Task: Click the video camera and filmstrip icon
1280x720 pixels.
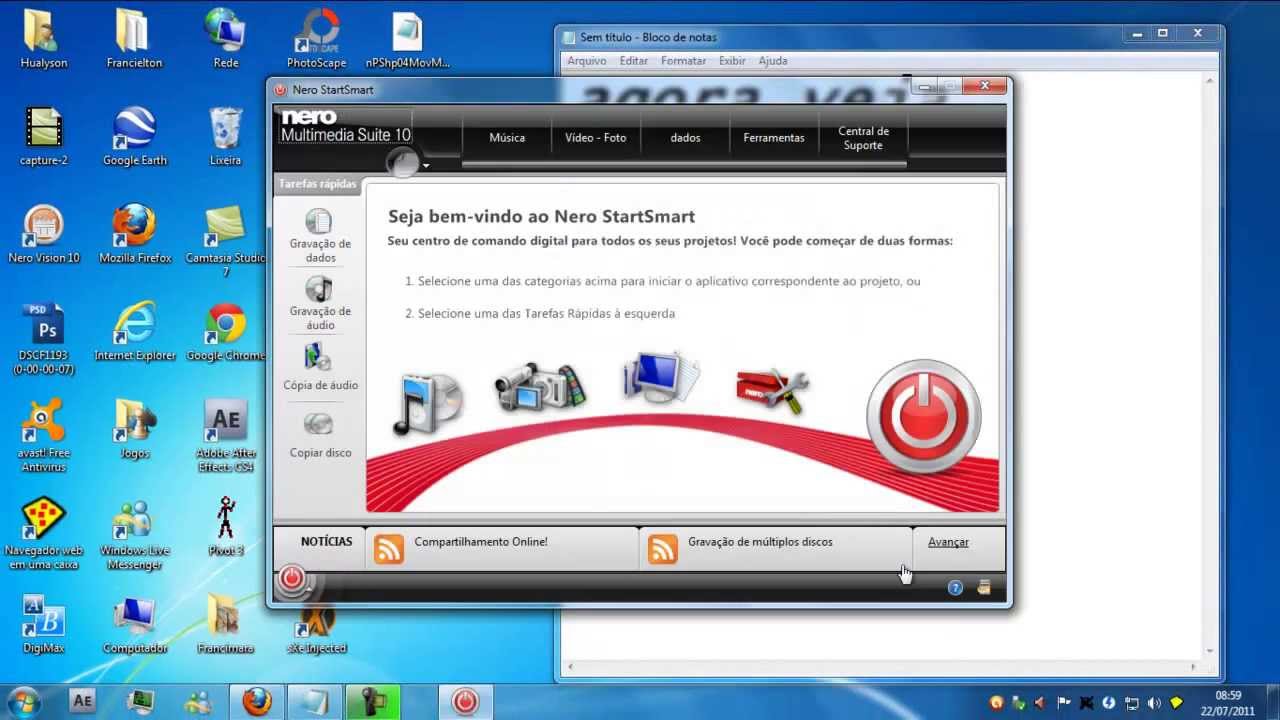Action: (x=540, y=386)
